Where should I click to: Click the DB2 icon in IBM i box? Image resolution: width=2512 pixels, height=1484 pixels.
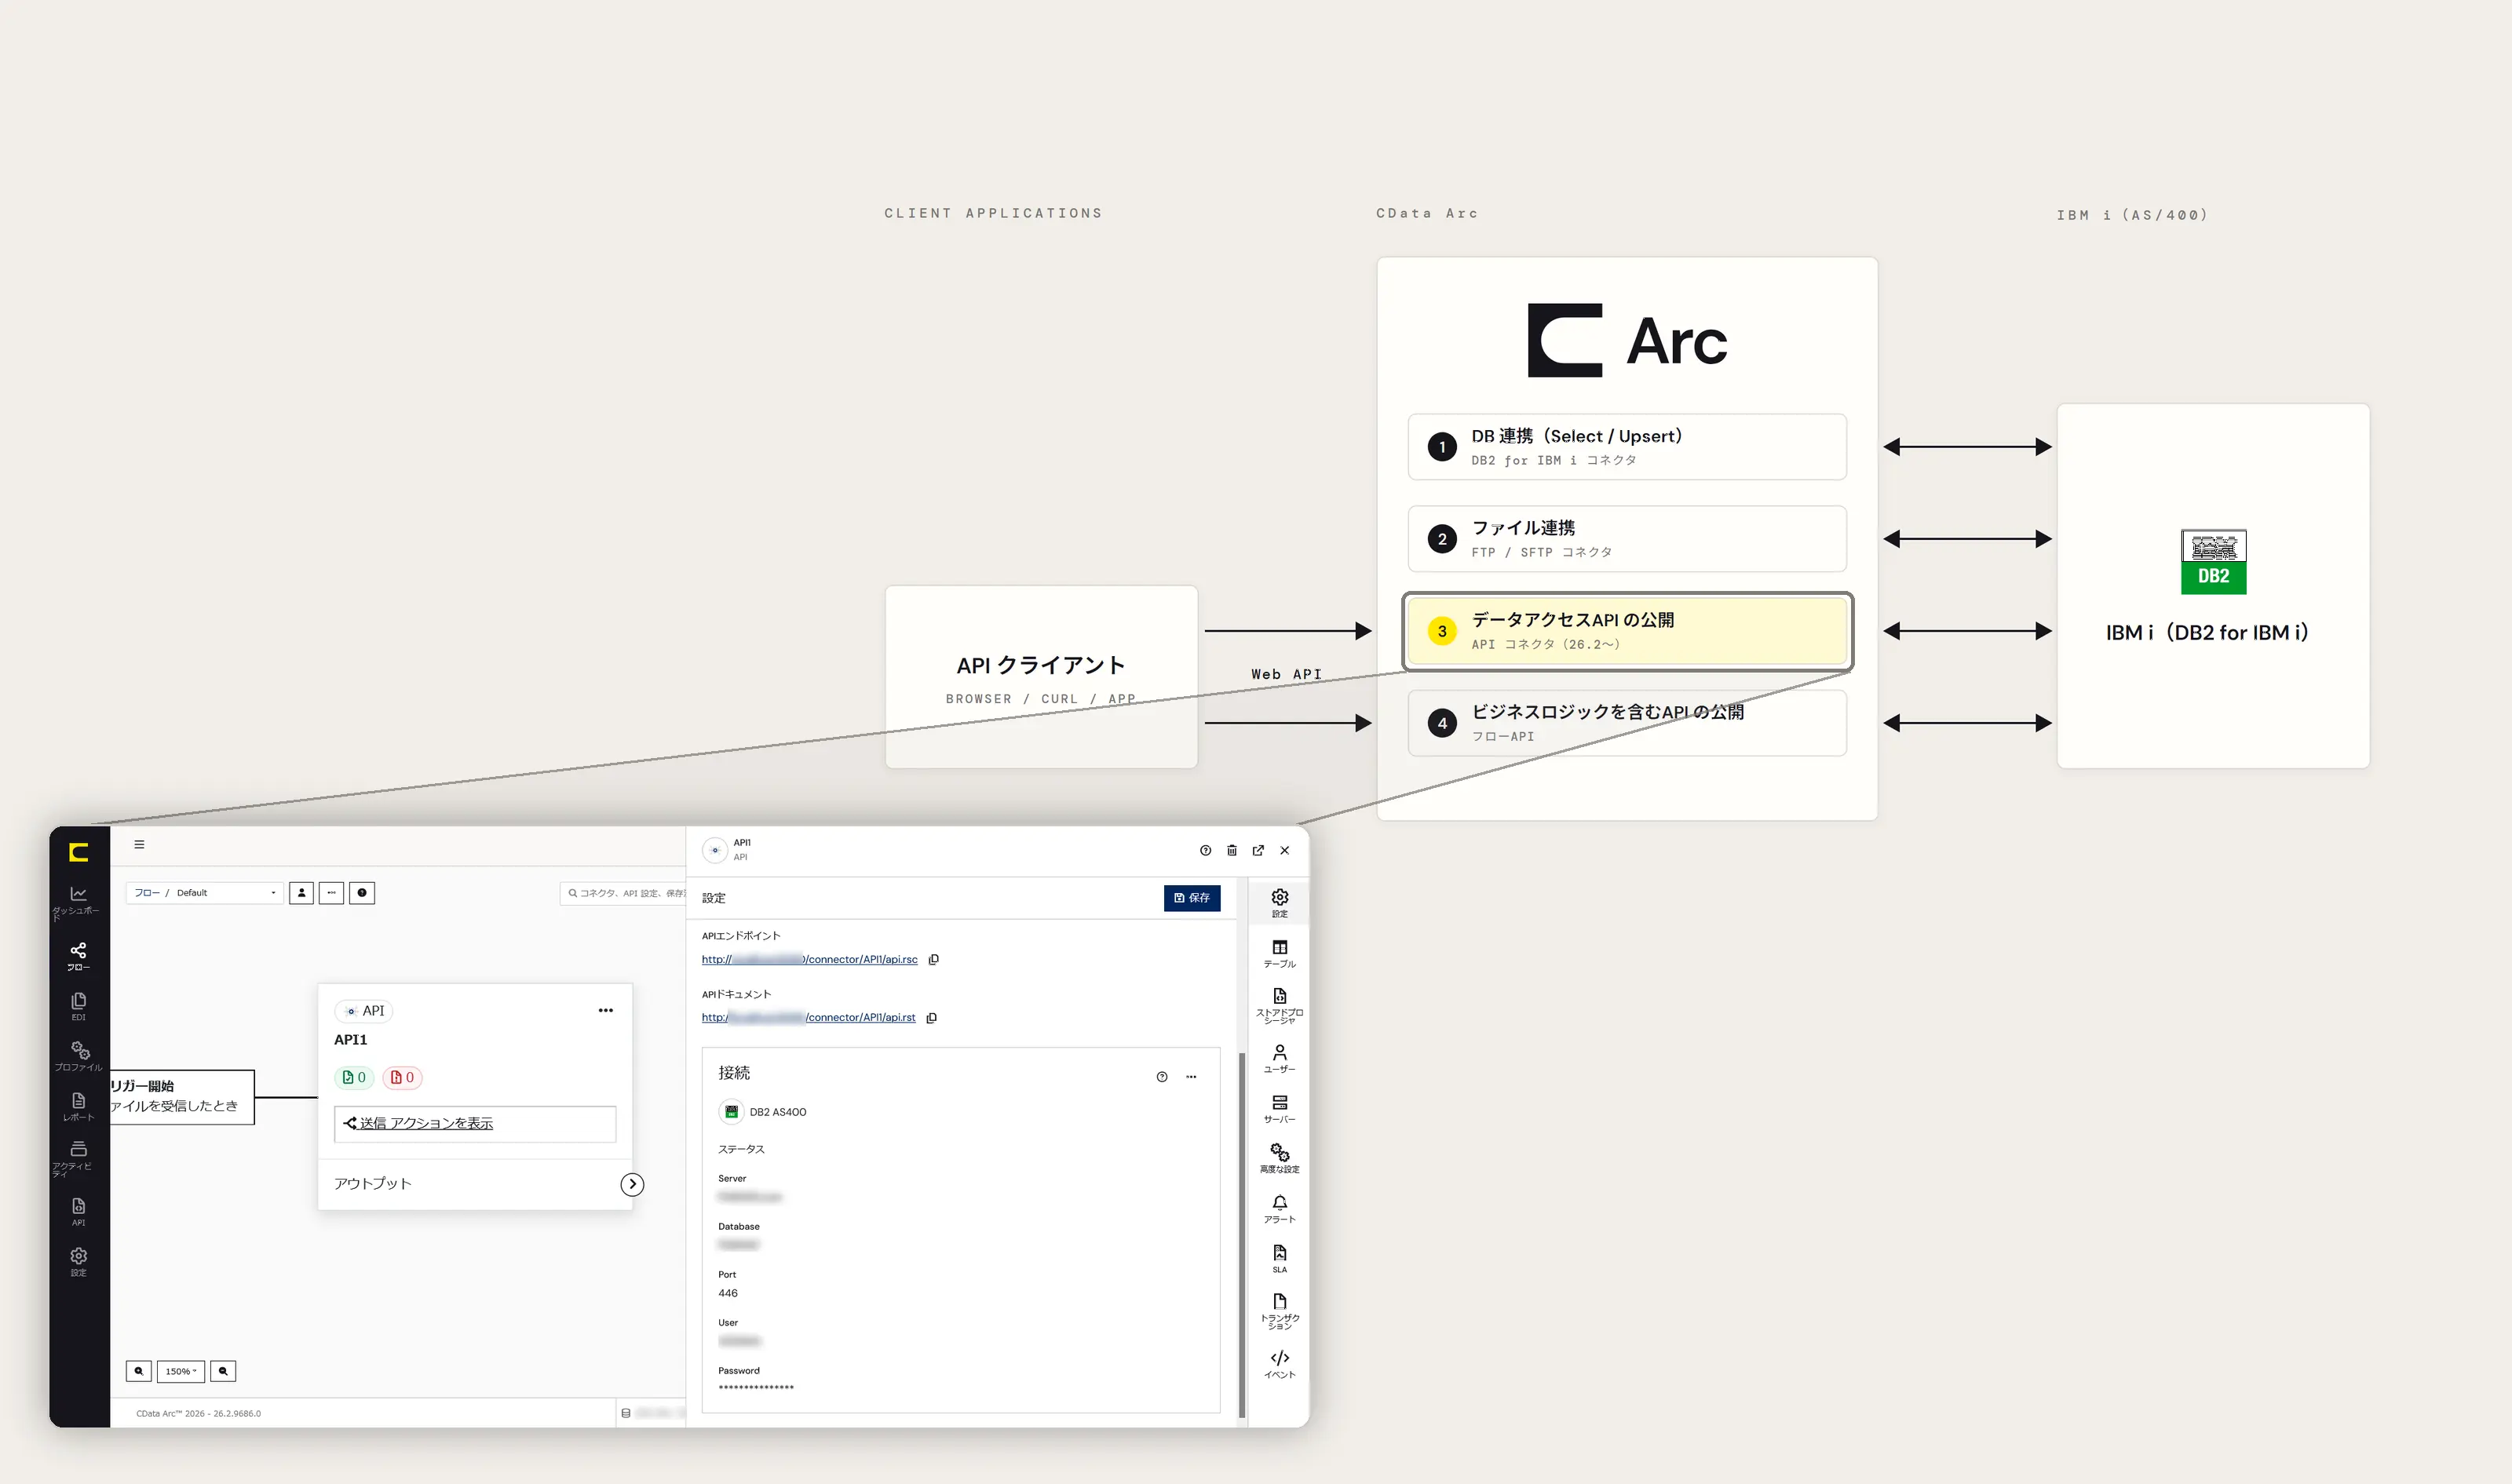(2213, 562)
